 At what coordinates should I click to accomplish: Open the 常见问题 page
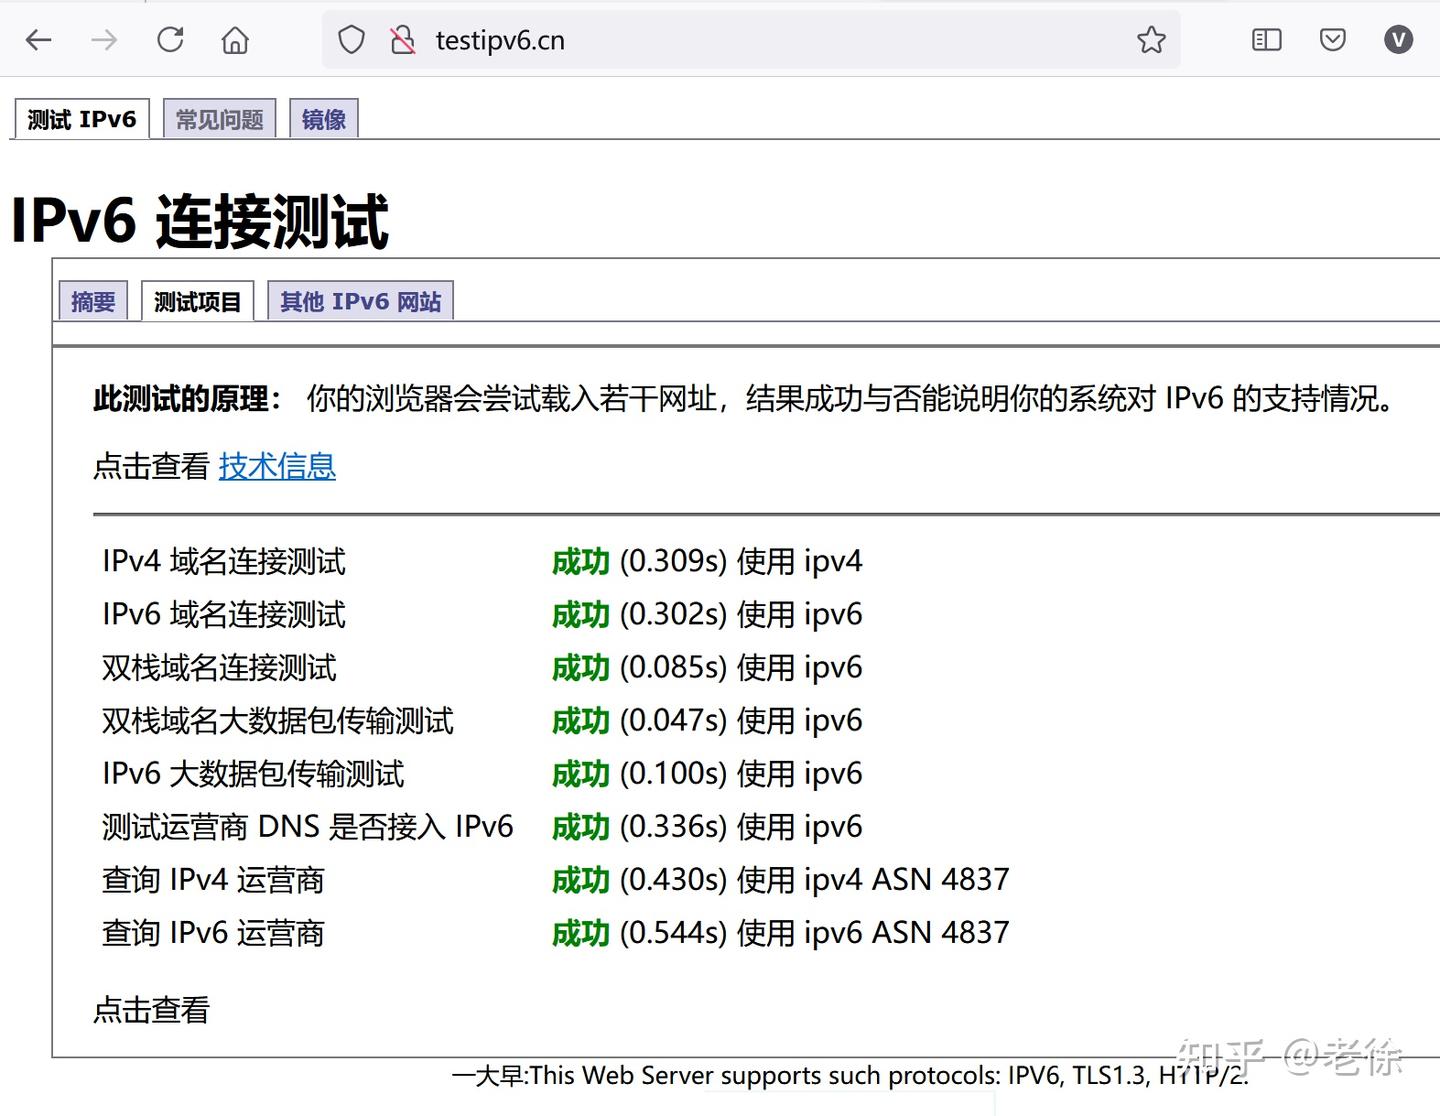click(219, 117)
